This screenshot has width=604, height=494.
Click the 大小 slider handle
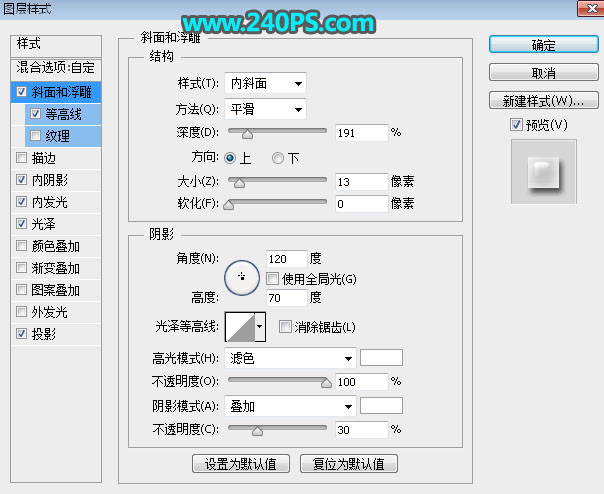click(239, 183)
